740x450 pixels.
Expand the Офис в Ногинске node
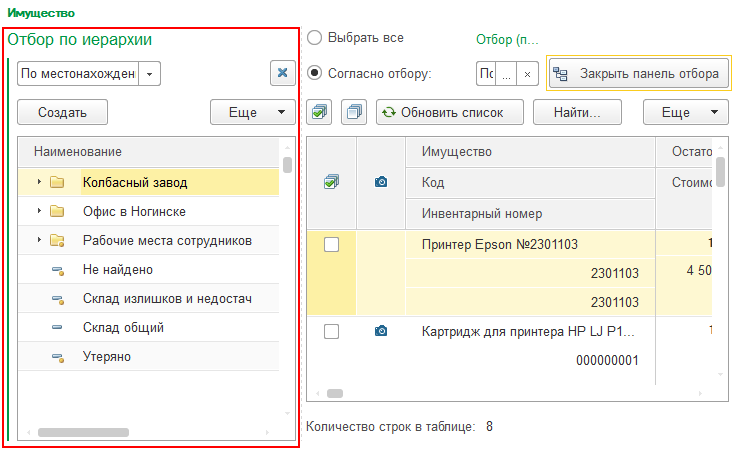tap(38, 212)
